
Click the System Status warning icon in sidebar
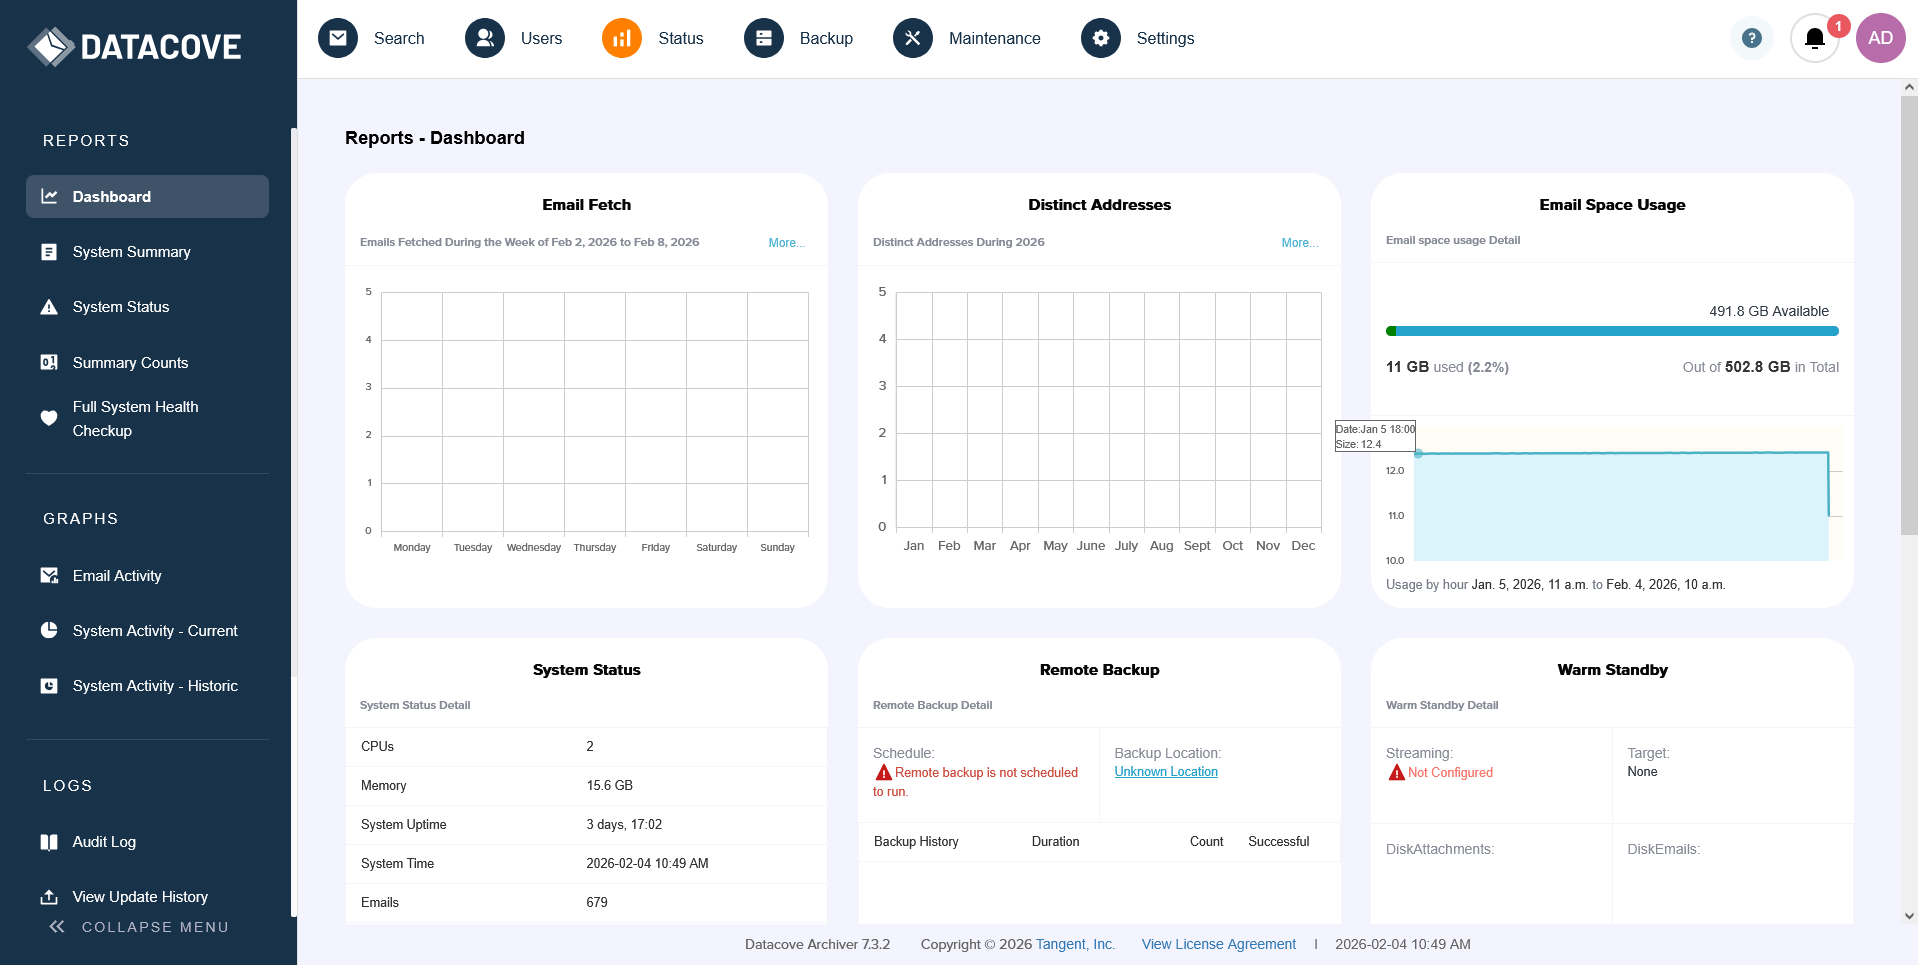click(49, 307)
